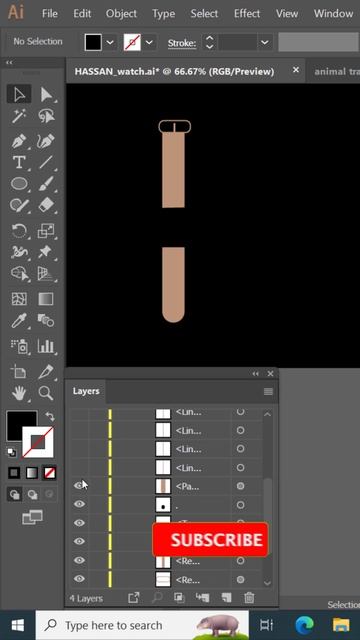Image resolution: width=360 pixels, height=640 pixels.
Task: Click the Layers panel tab
Action: pos(86,391)
